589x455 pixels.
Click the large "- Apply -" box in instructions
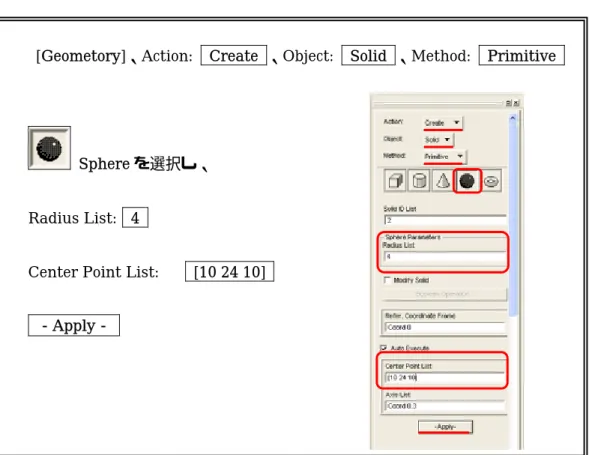click(74, 325)
